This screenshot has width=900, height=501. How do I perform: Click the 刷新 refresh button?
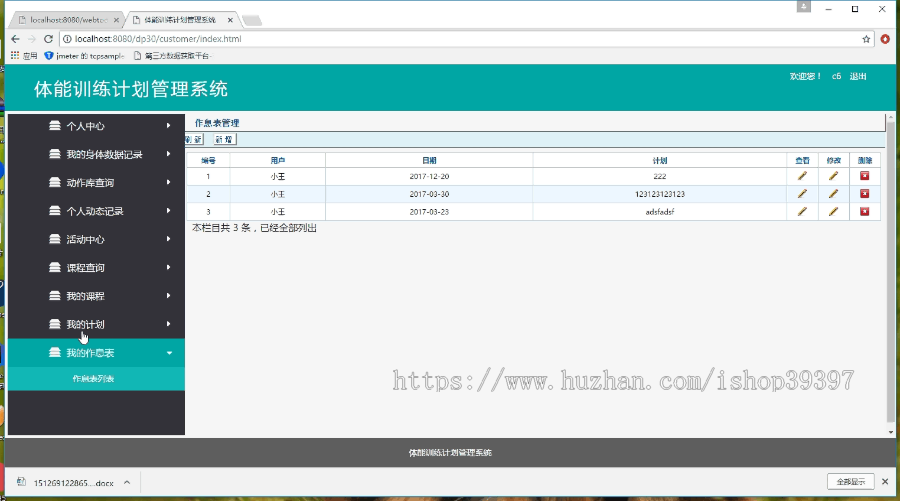click(194, 139)
